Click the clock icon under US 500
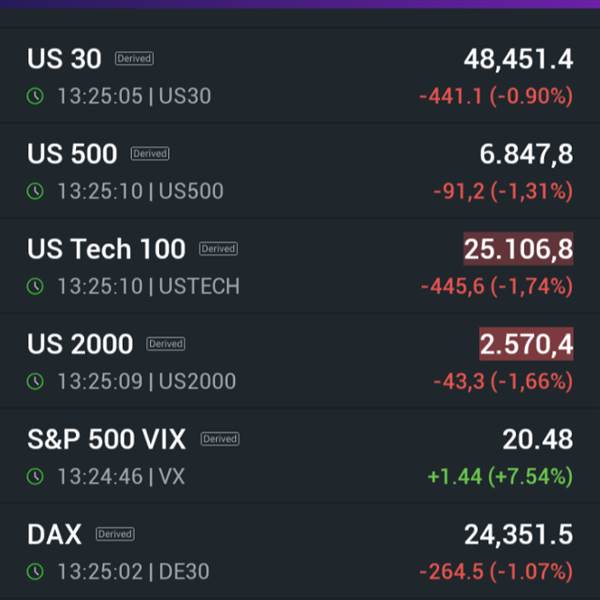This screenshot has width=600, height=600. point(35,191)
